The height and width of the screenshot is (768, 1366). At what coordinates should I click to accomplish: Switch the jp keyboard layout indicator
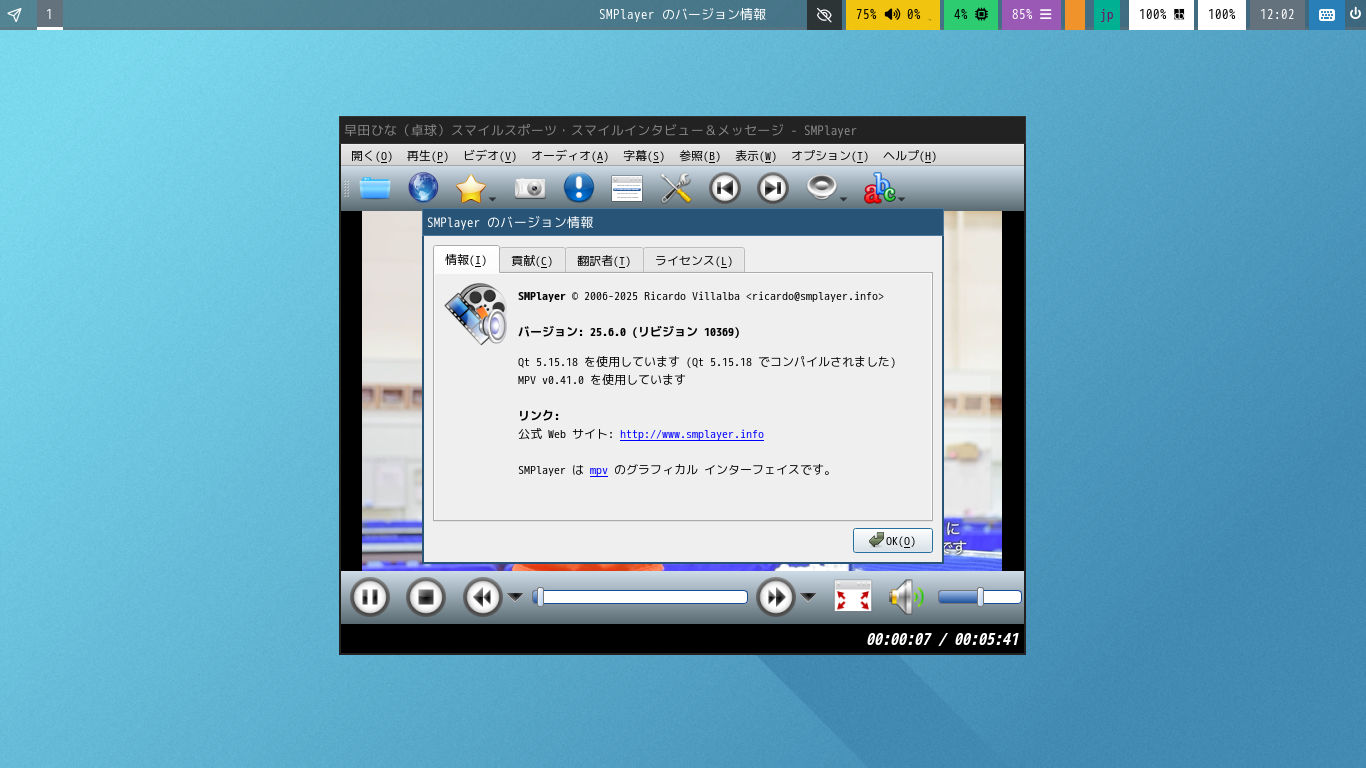(1107, 15)
